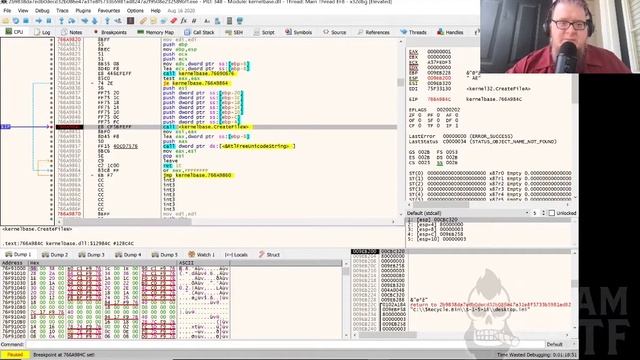
Task: Toggle breakpoint bullet at address 766A9870
Action: [51, 214]
